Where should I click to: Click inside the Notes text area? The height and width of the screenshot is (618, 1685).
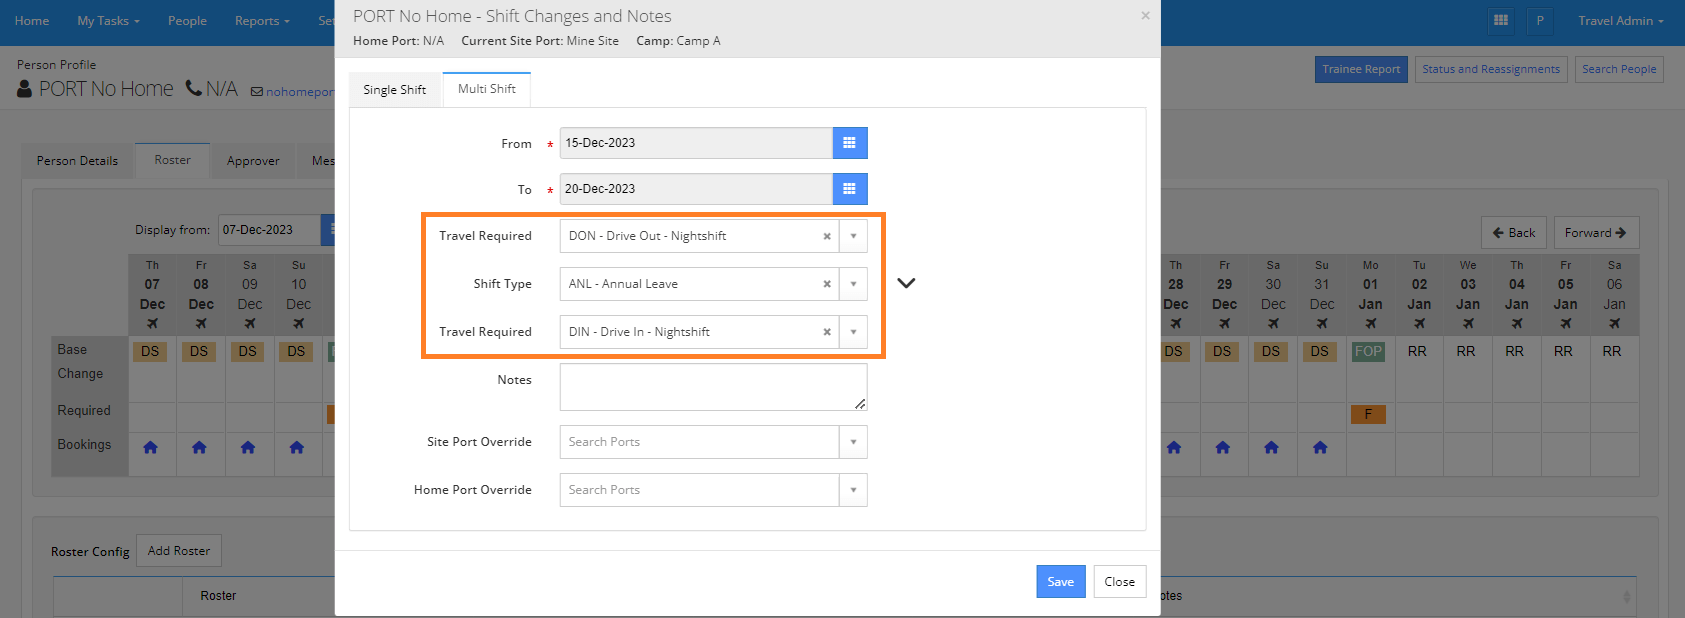point(712,386)
